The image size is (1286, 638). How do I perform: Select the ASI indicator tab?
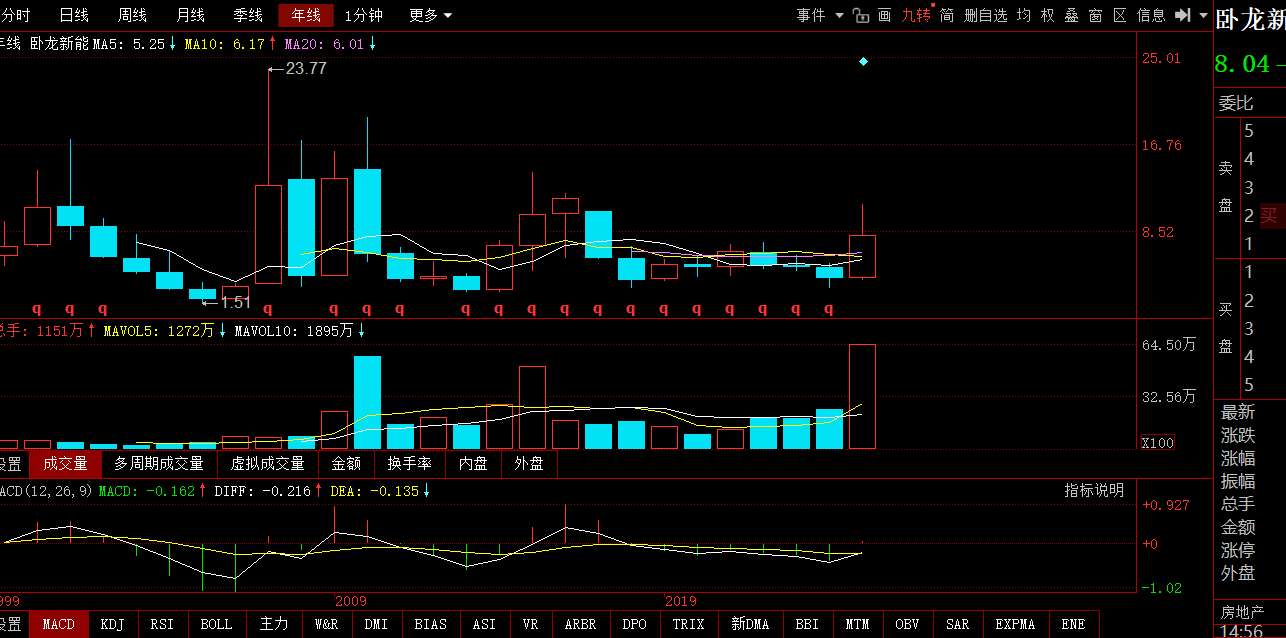(x=484, y=624)
